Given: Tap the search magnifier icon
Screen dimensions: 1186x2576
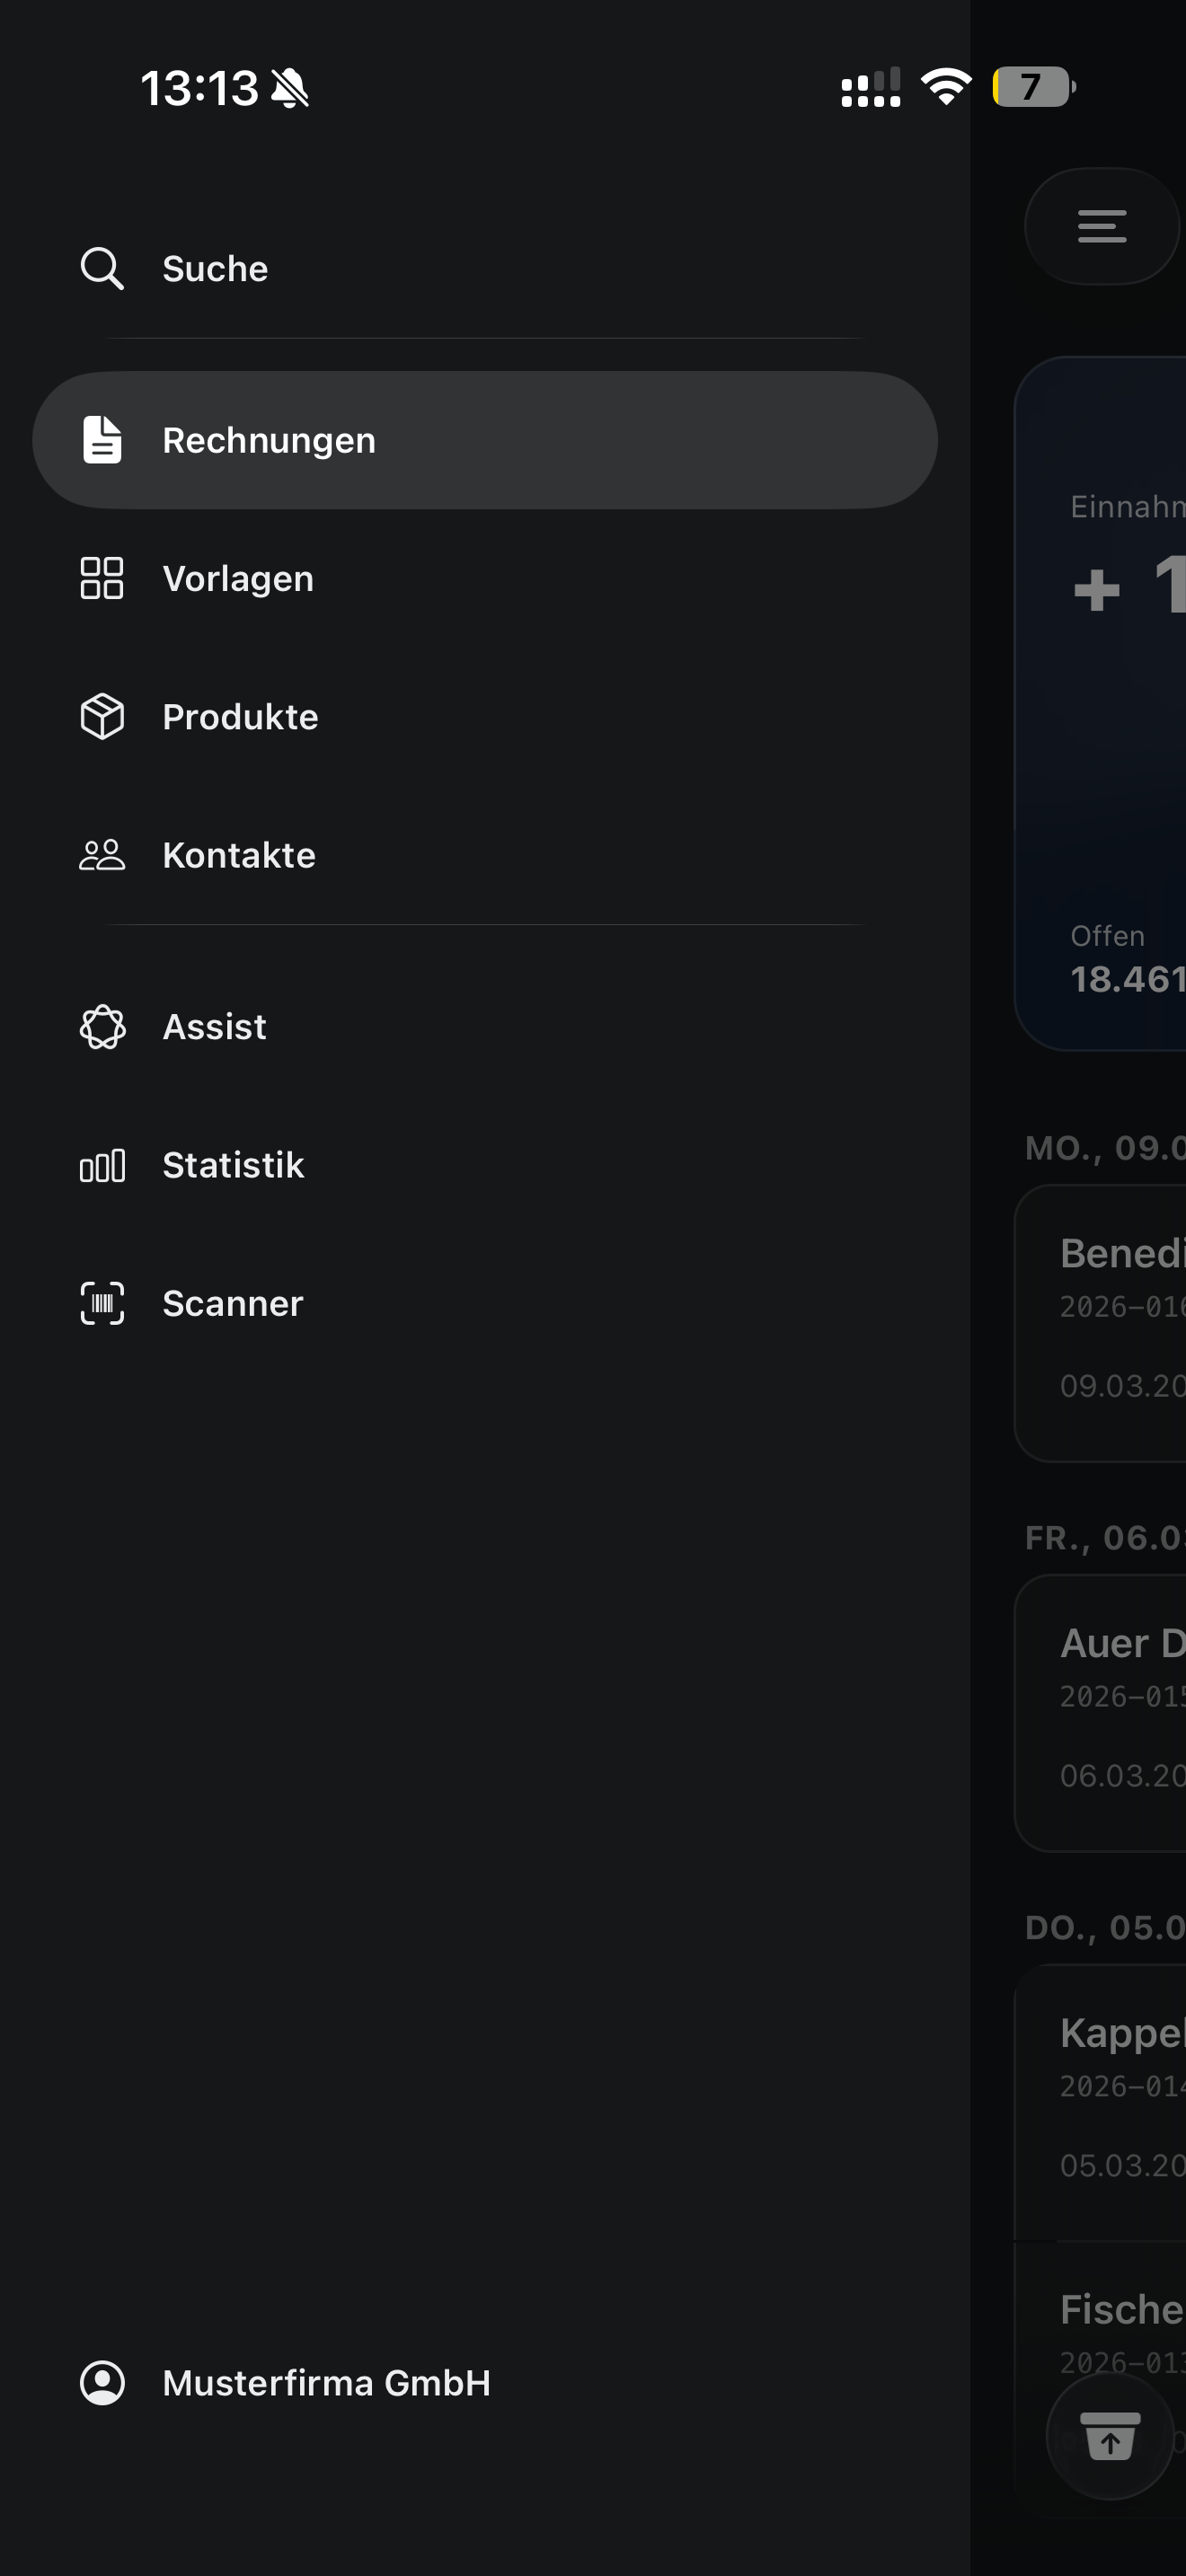Looking at the screenshot, I should click(x=102, y=269).
